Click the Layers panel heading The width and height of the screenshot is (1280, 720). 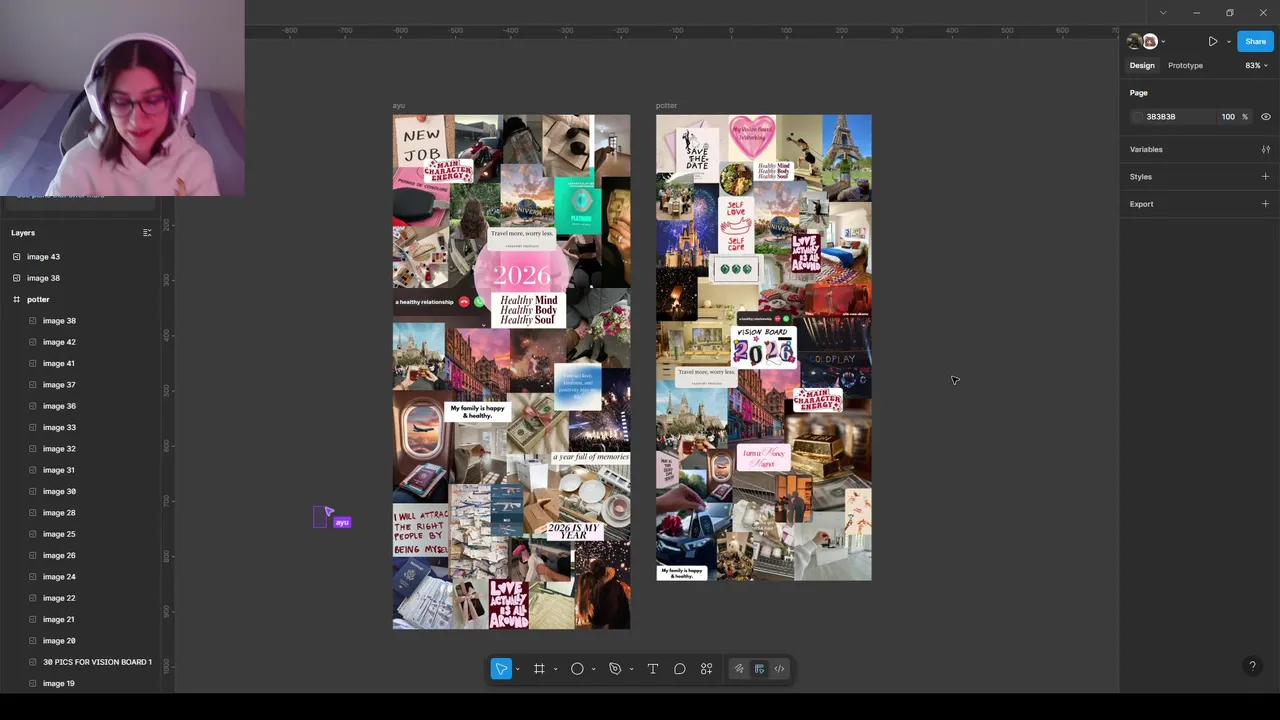[23, 233]
